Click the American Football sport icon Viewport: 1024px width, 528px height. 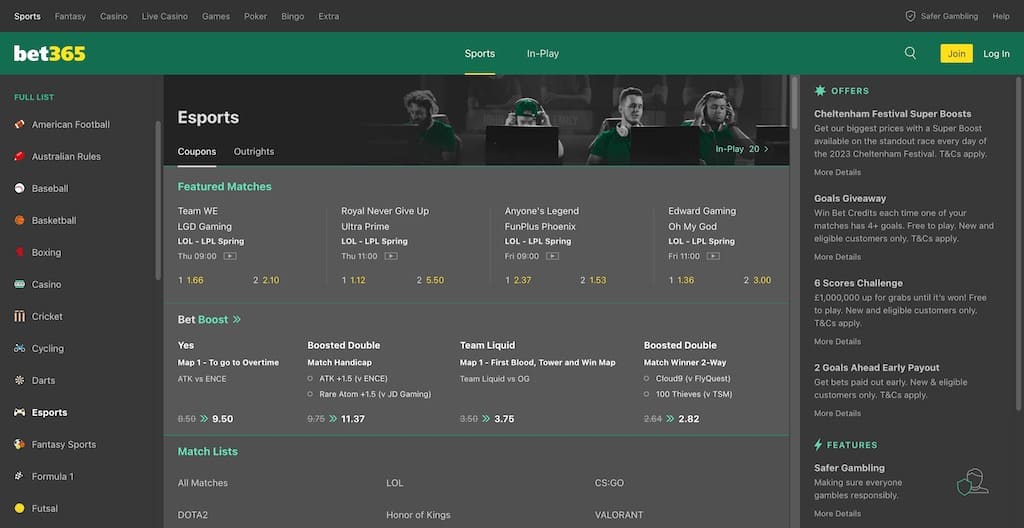tap(20, 124)
